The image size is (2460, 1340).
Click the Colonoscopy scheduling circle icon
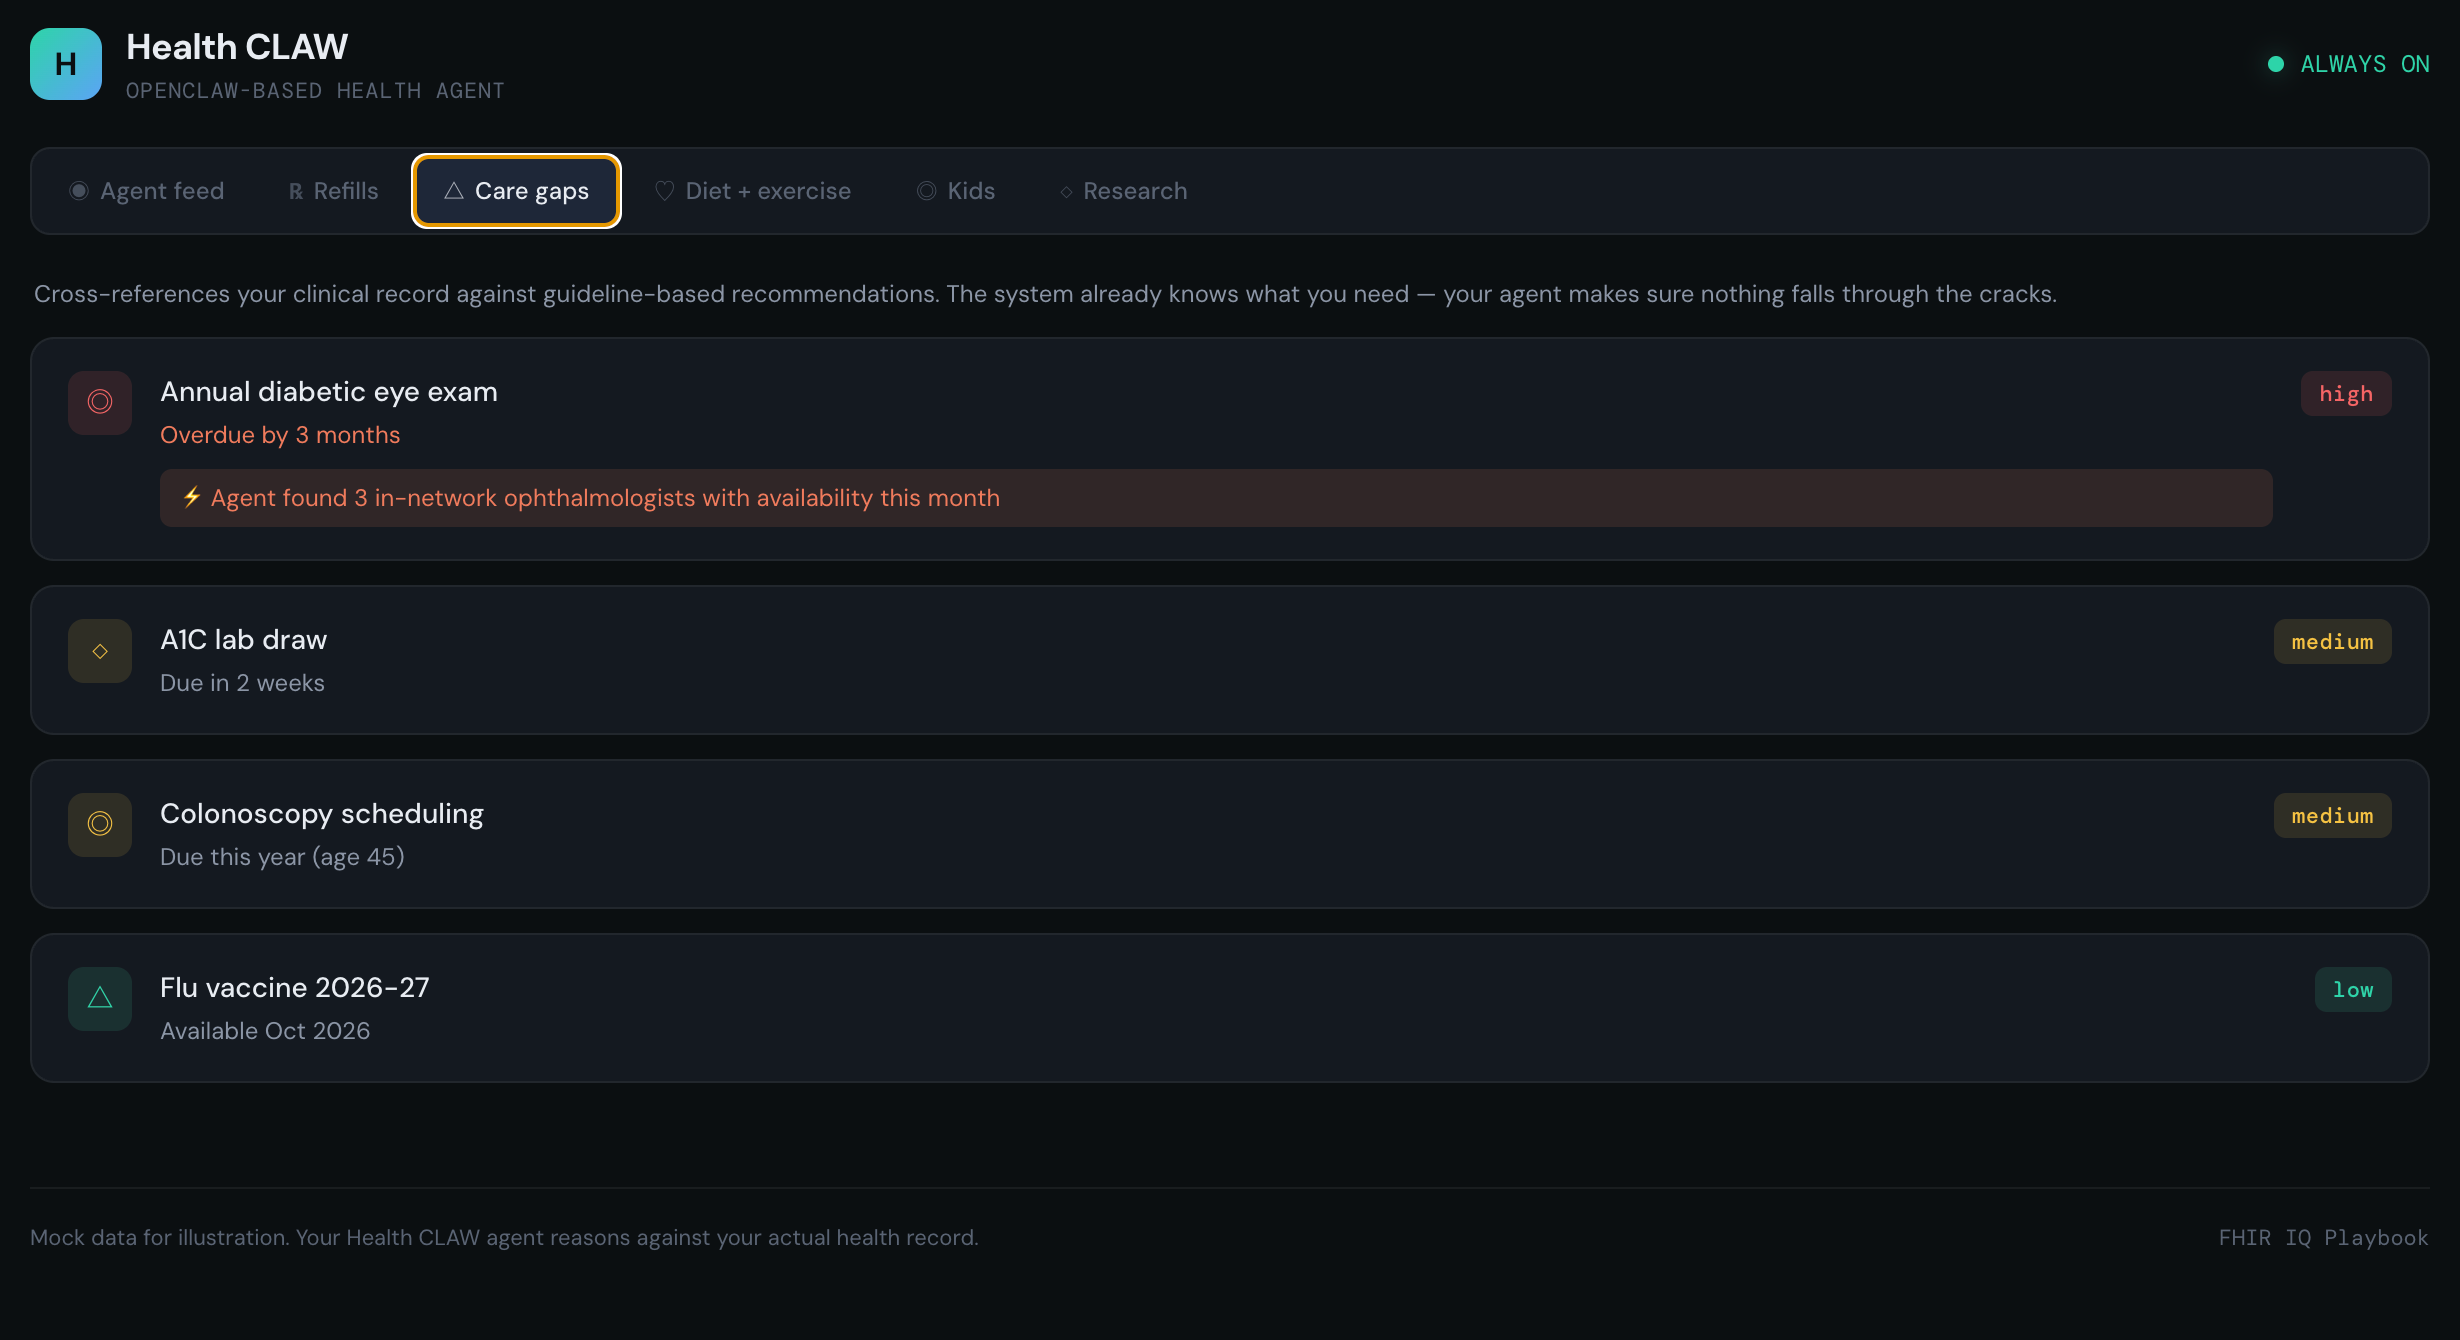point(100,824)
